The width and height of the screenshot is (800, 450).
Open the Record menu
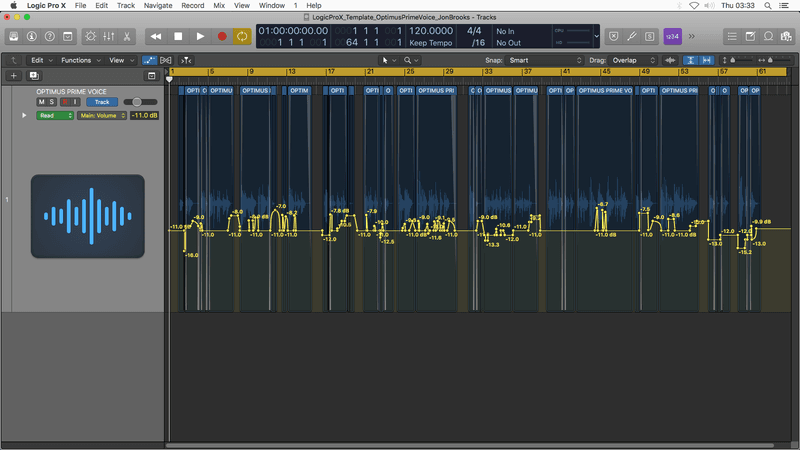tap(193, 5)
